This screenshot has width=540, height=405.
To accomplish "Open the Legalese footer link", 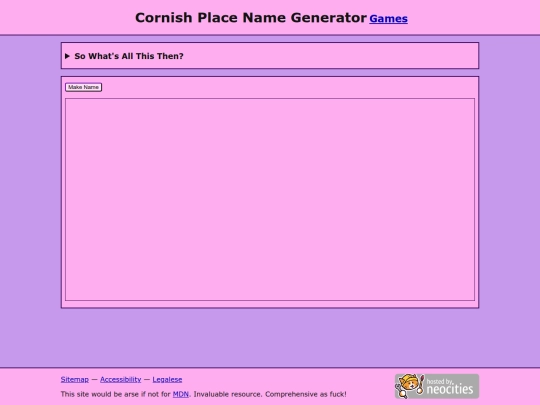I will tap(167, 379).
